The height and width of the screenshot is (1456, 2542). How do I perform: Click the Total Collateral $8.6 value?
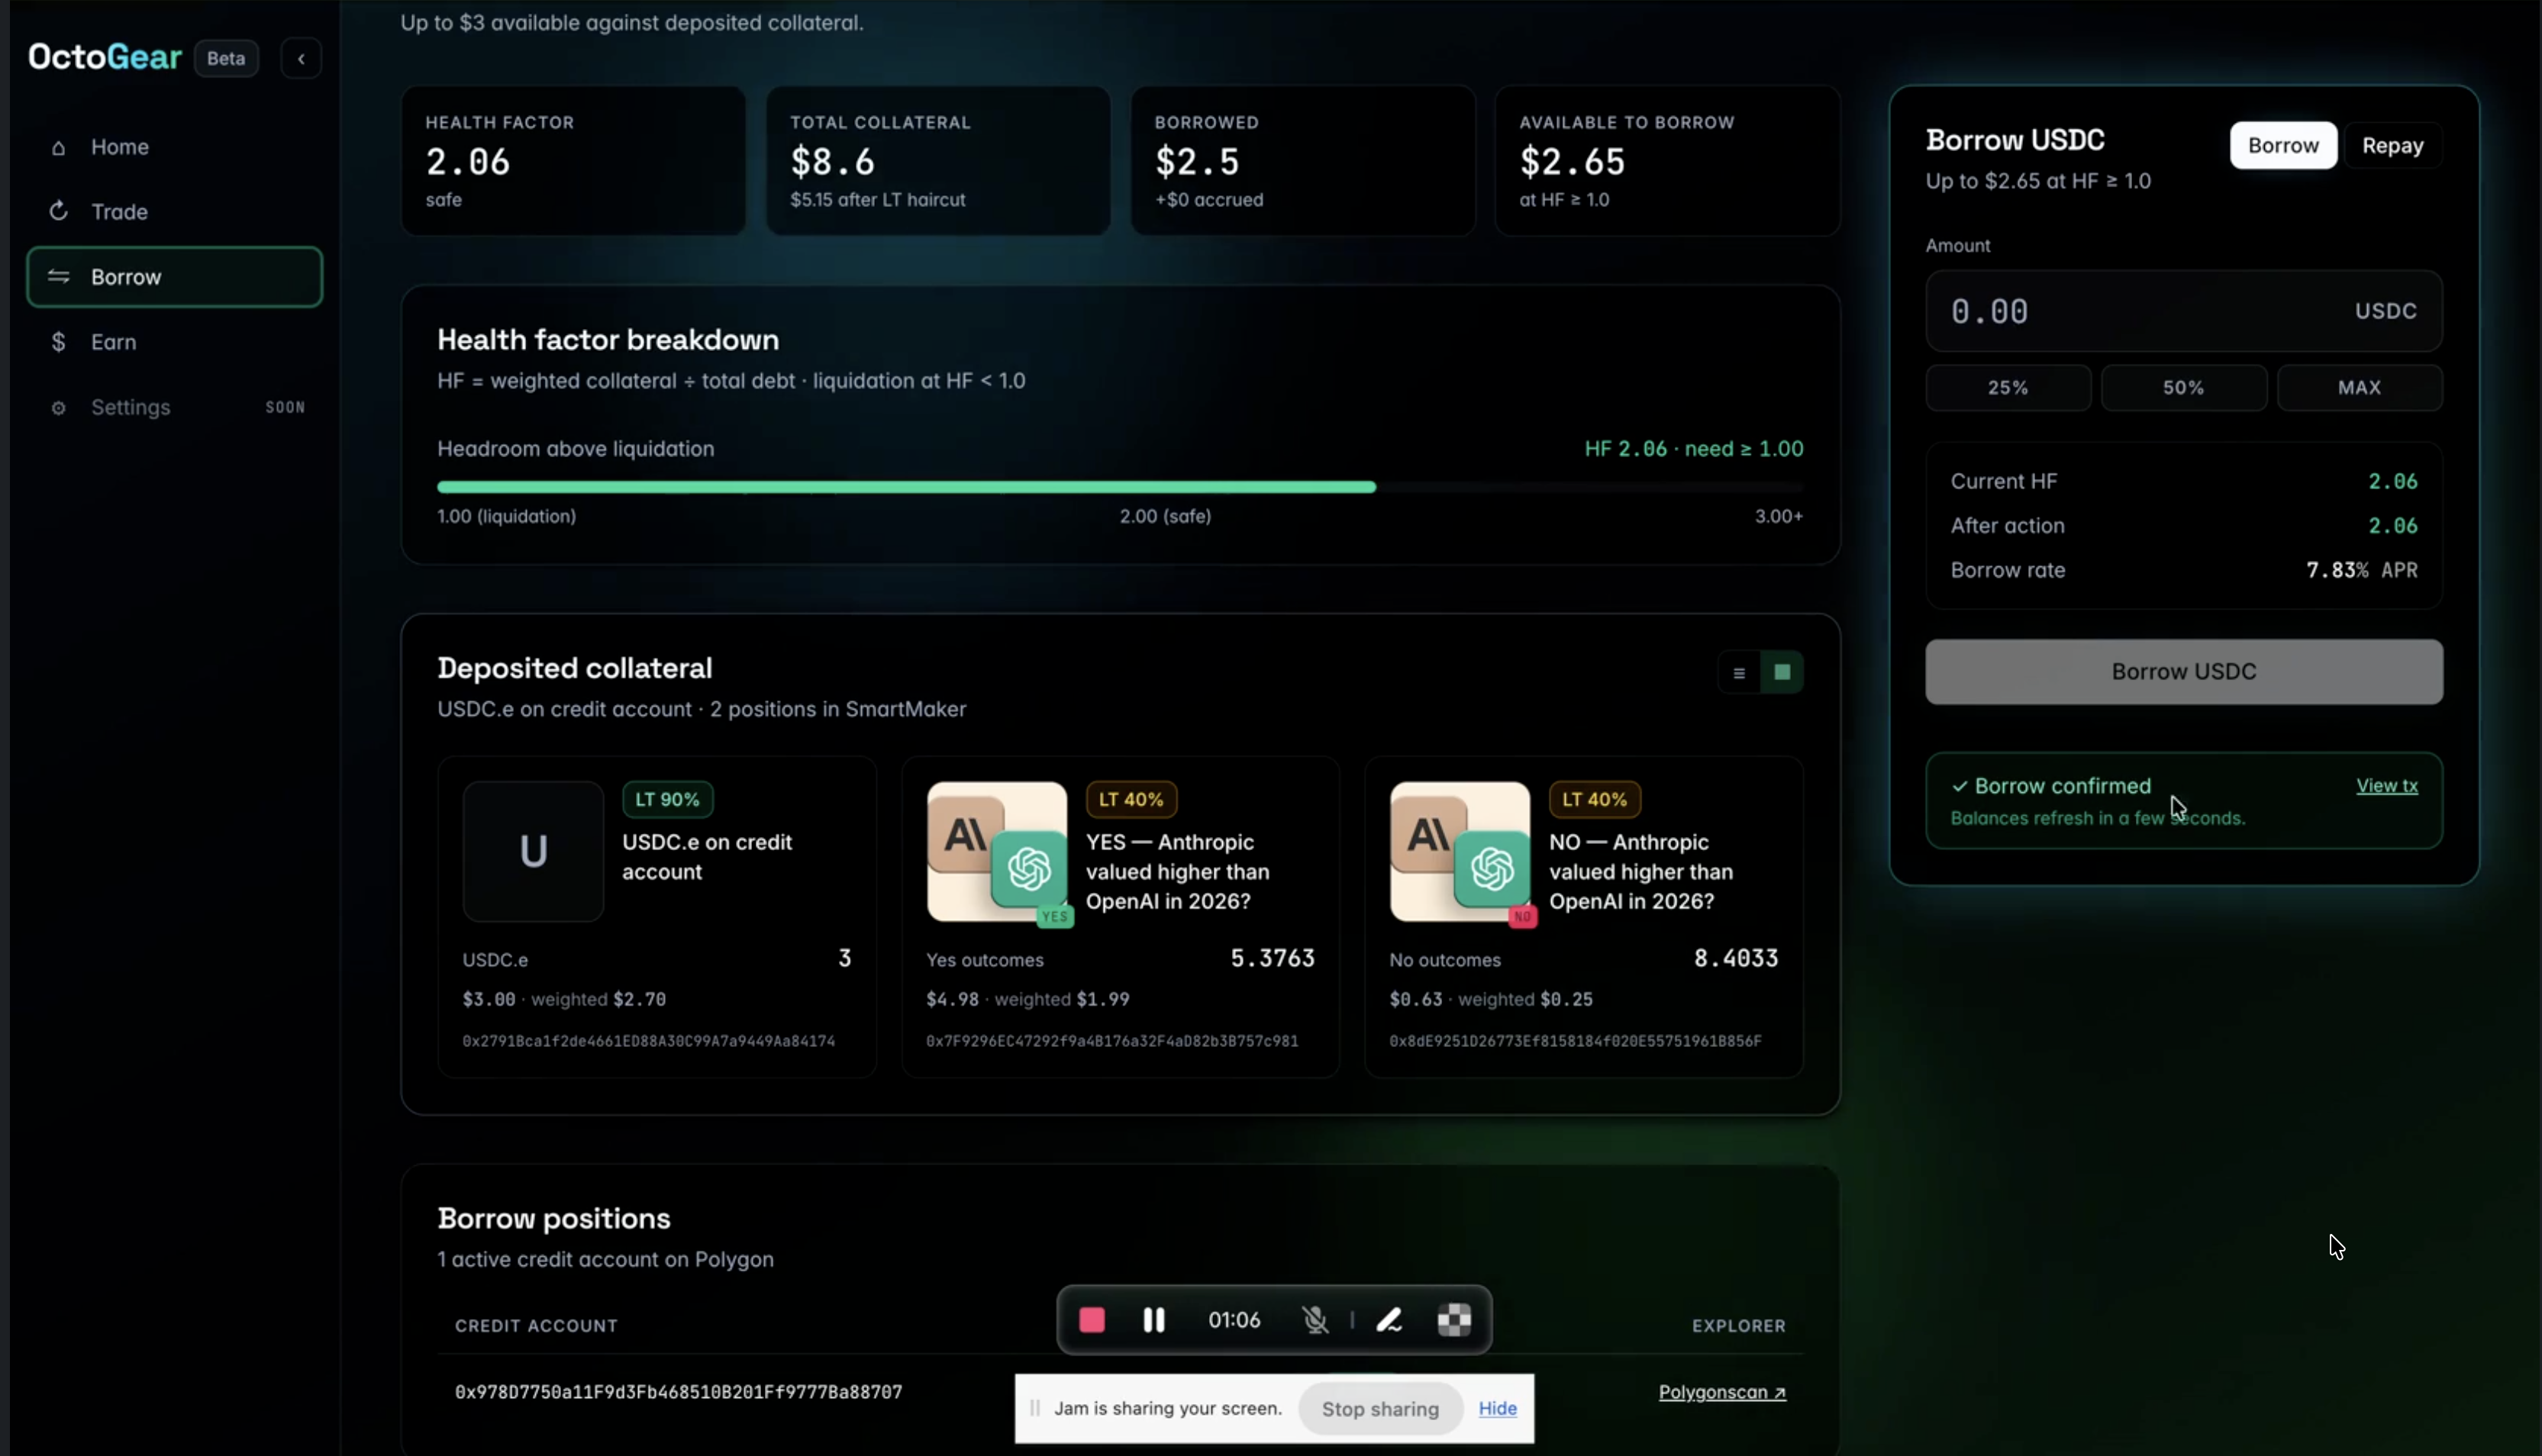[x=832, y=162]
